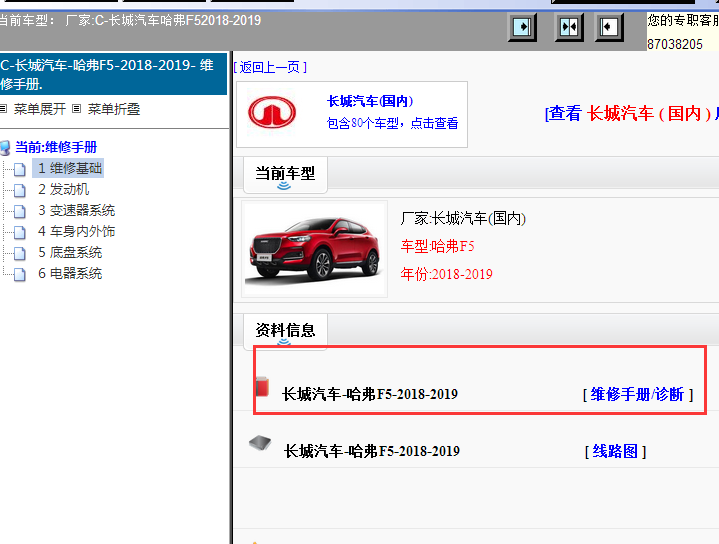The image size is (719, 544).
Task: Click page icon next to 2 发动机
Action: 20,190
